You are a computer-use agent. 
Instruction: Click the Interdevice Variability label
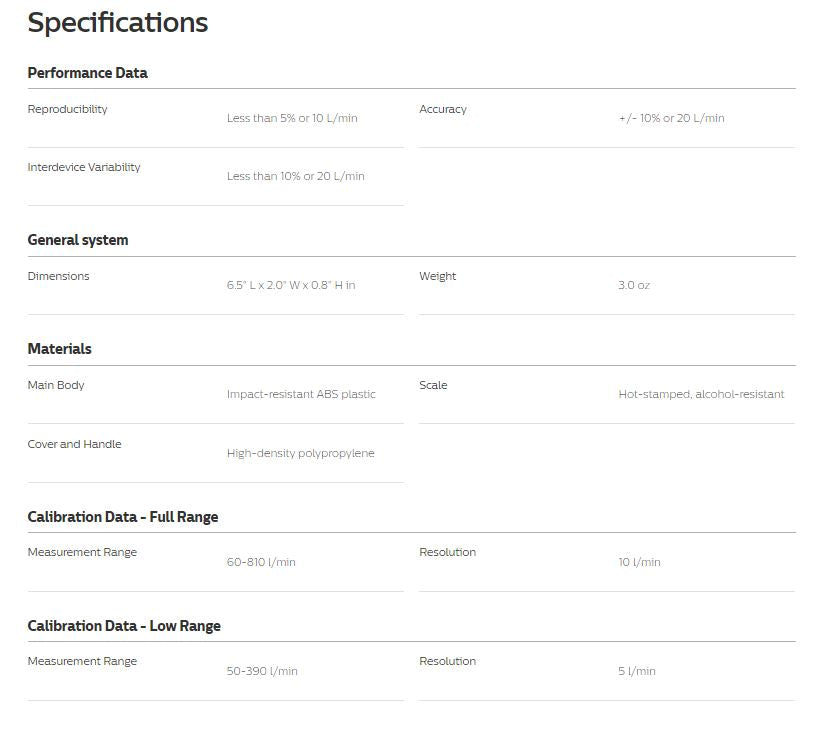pyautogui.click(x=84, y=167)
